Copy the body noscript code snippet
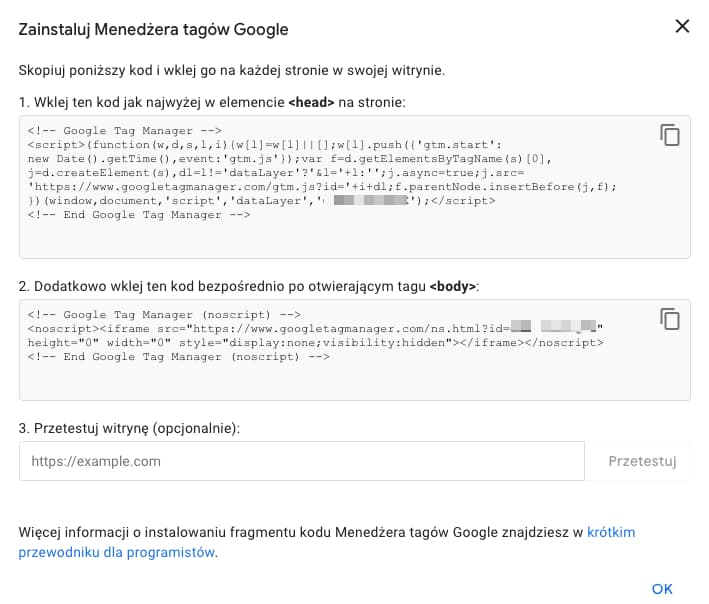The height and width of the screenshot is (604, 709). (x=670, y=319)
